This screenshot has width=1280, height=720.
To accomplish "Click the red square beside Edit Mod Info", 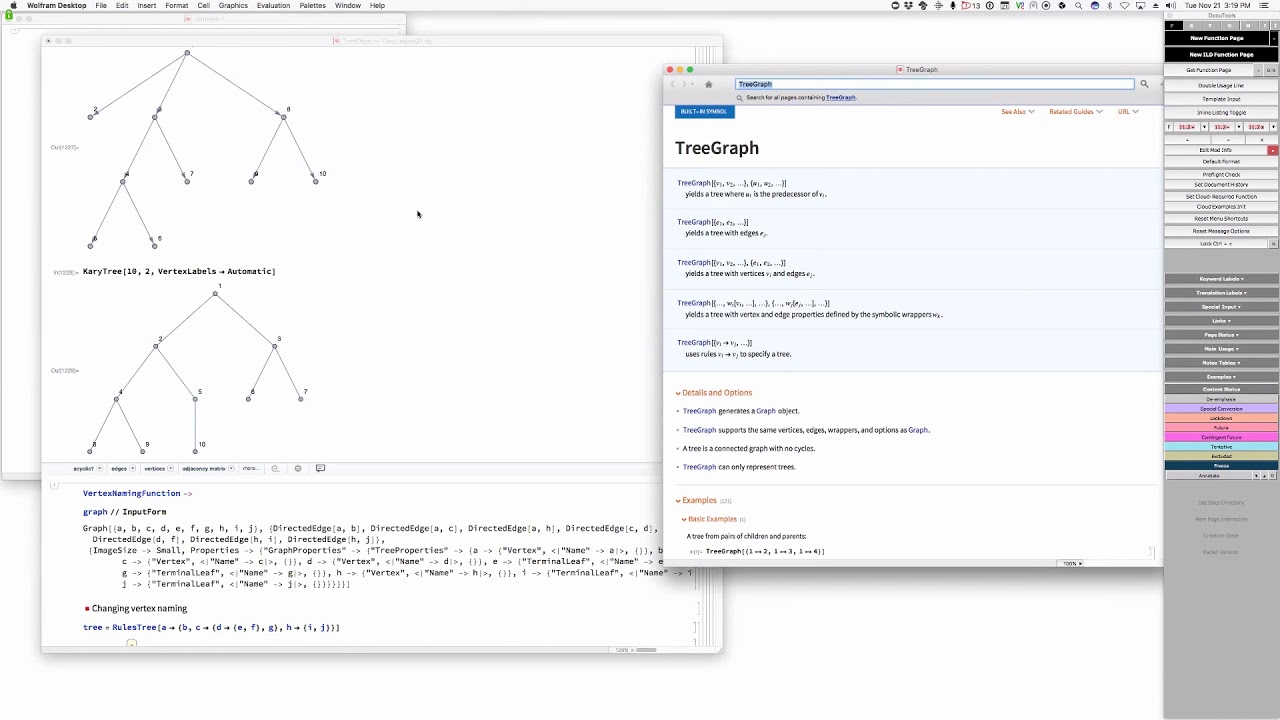I will click(1273, 150).
